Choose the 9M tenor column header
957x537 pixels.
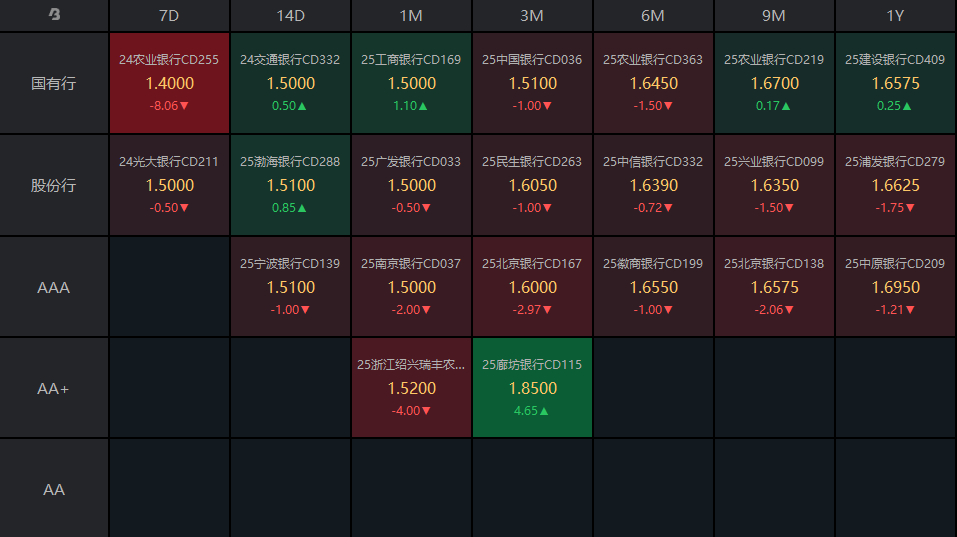point(774,16)
